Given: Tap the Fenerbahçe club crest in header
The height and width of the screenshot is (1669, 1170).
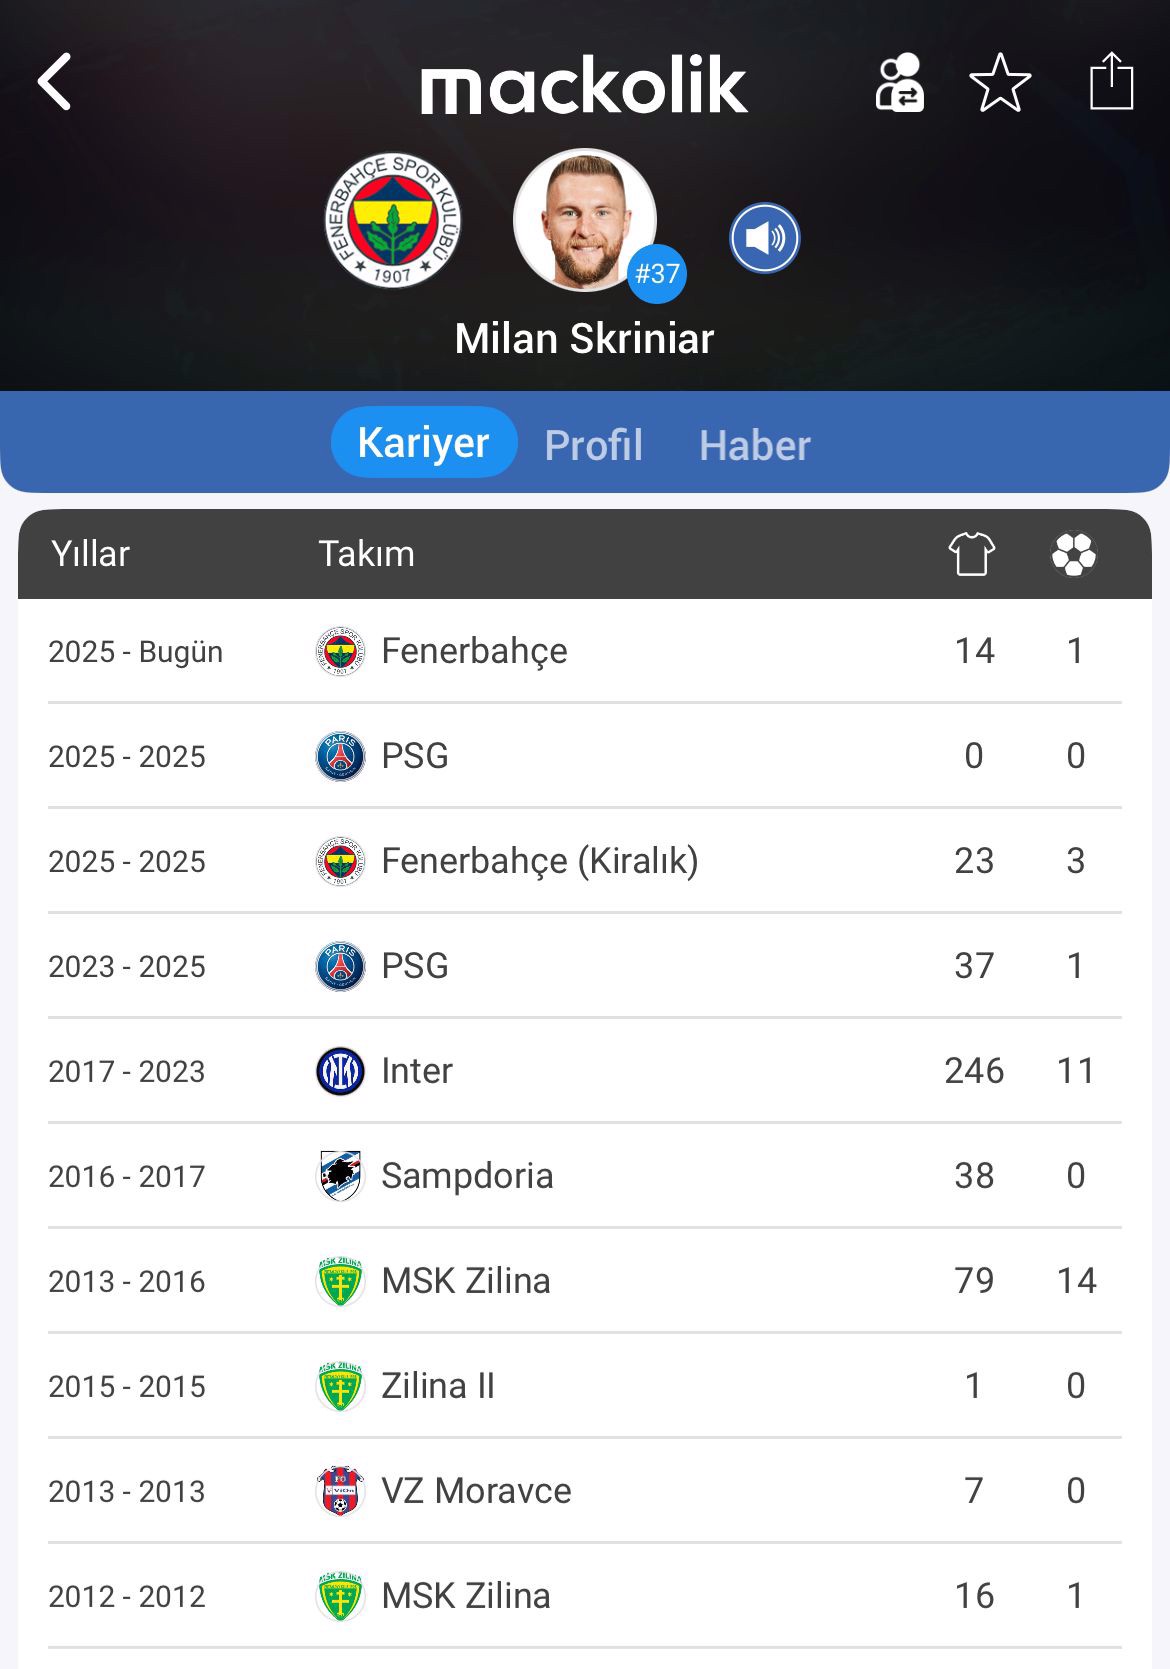Looking at the screenshot, I should [x=393, y=221].
